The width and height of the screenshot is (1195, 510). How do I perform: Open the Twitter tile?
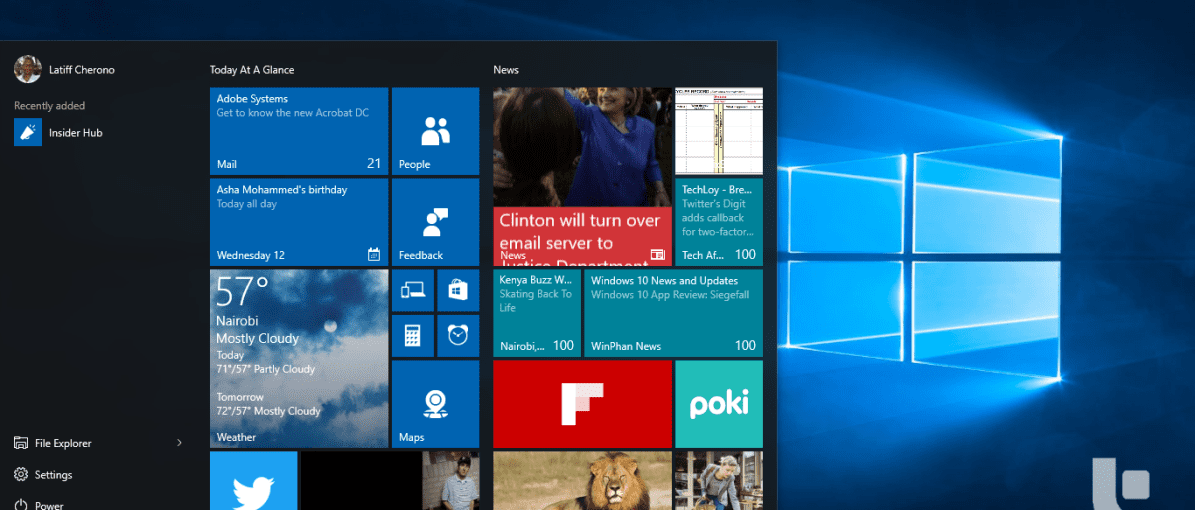[253, 481]
